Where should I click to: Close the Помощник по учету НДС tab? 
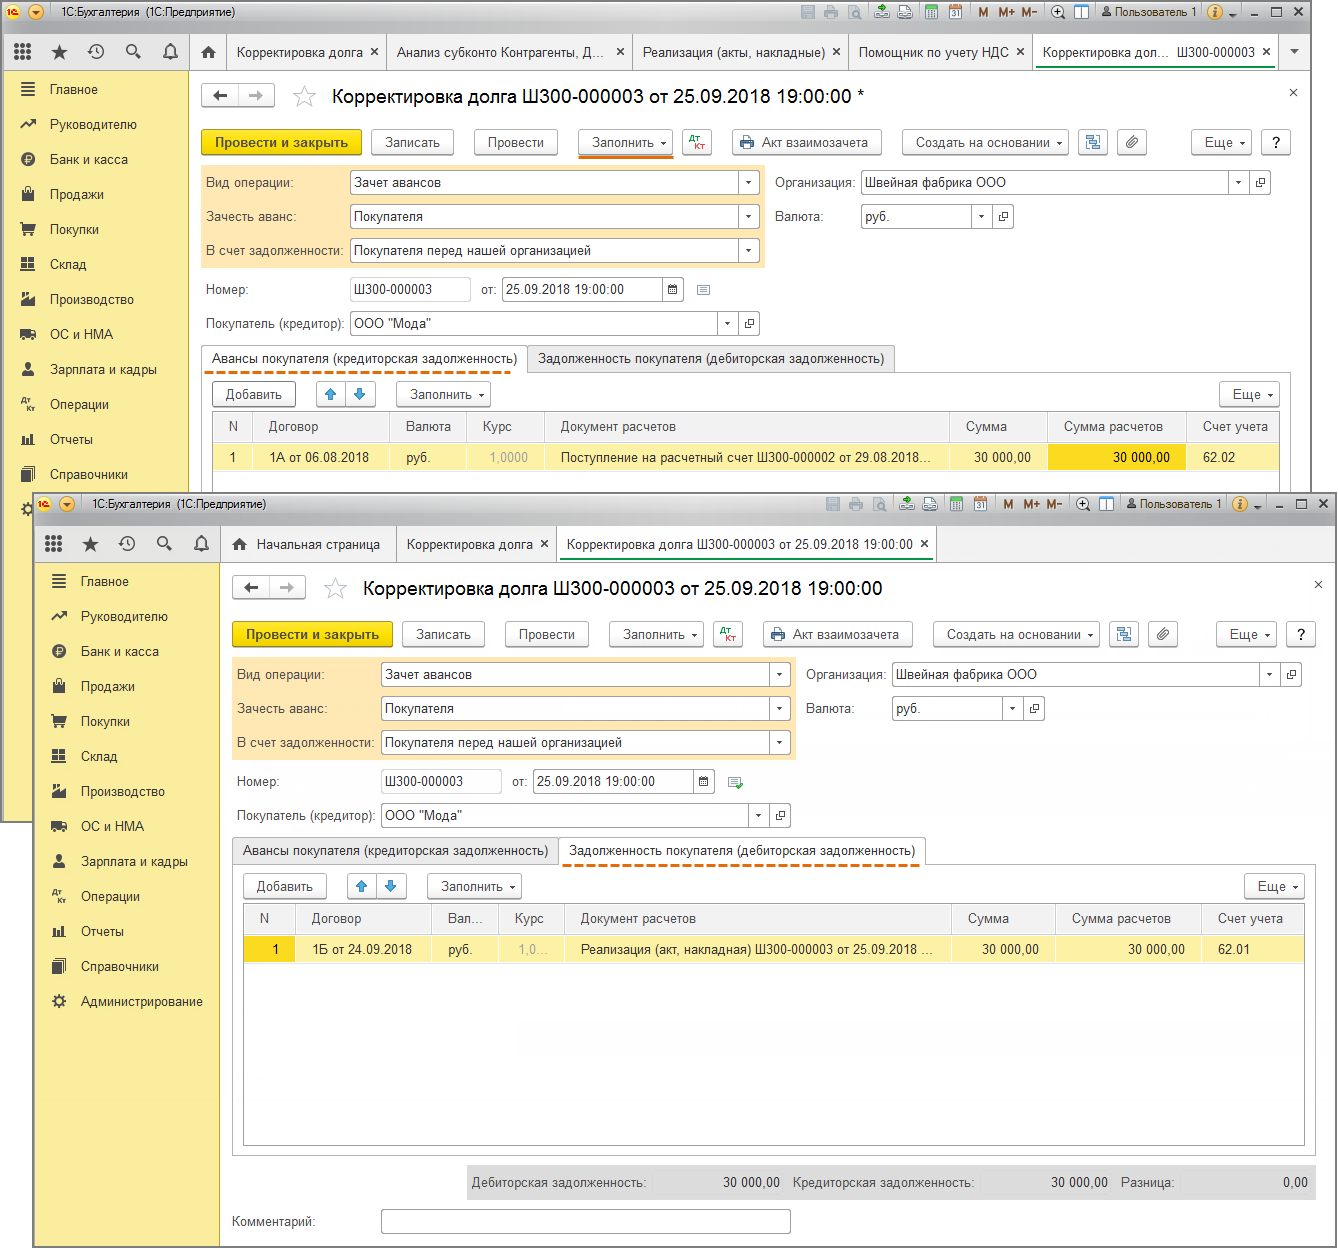1021,52
